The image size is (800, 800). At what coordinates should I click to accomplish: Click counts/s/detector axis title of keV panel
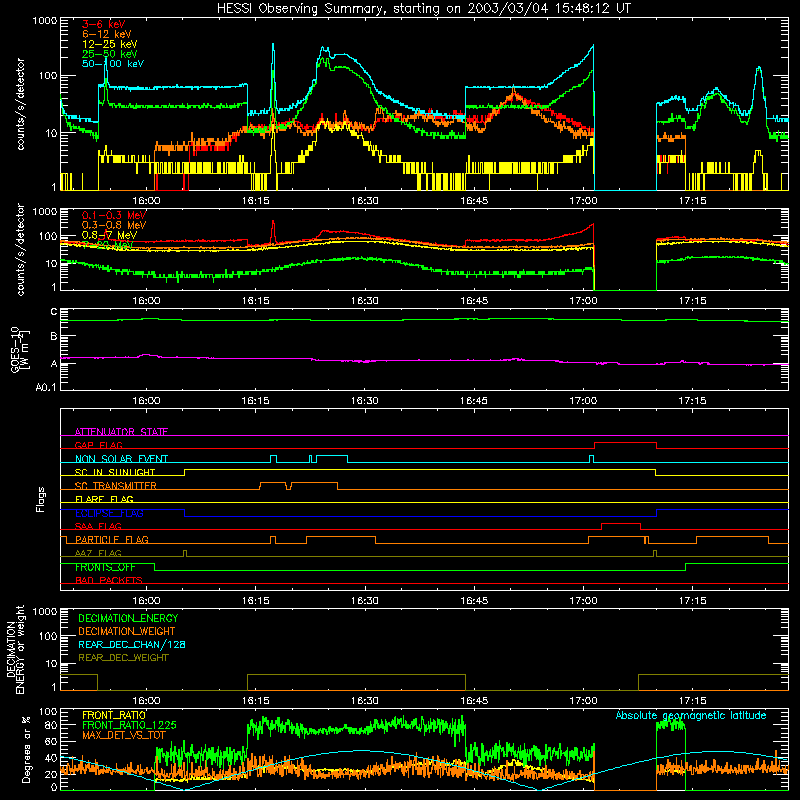(x=20, y=104)
